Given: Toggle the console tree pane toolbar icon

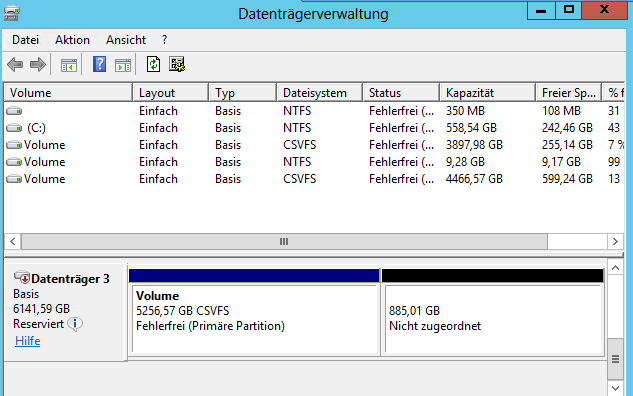Looking at the screenshot, I should coord(69,65).
